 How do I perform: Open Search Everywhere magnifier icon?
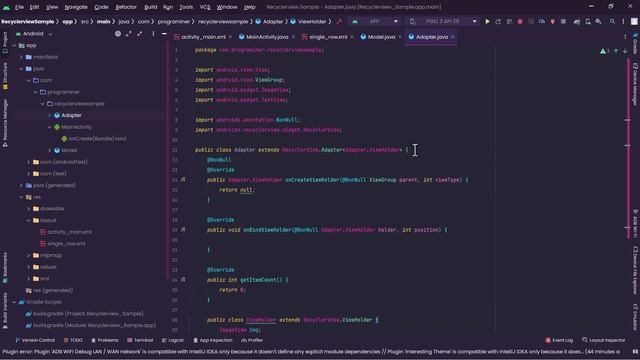(x=612, y=21)
